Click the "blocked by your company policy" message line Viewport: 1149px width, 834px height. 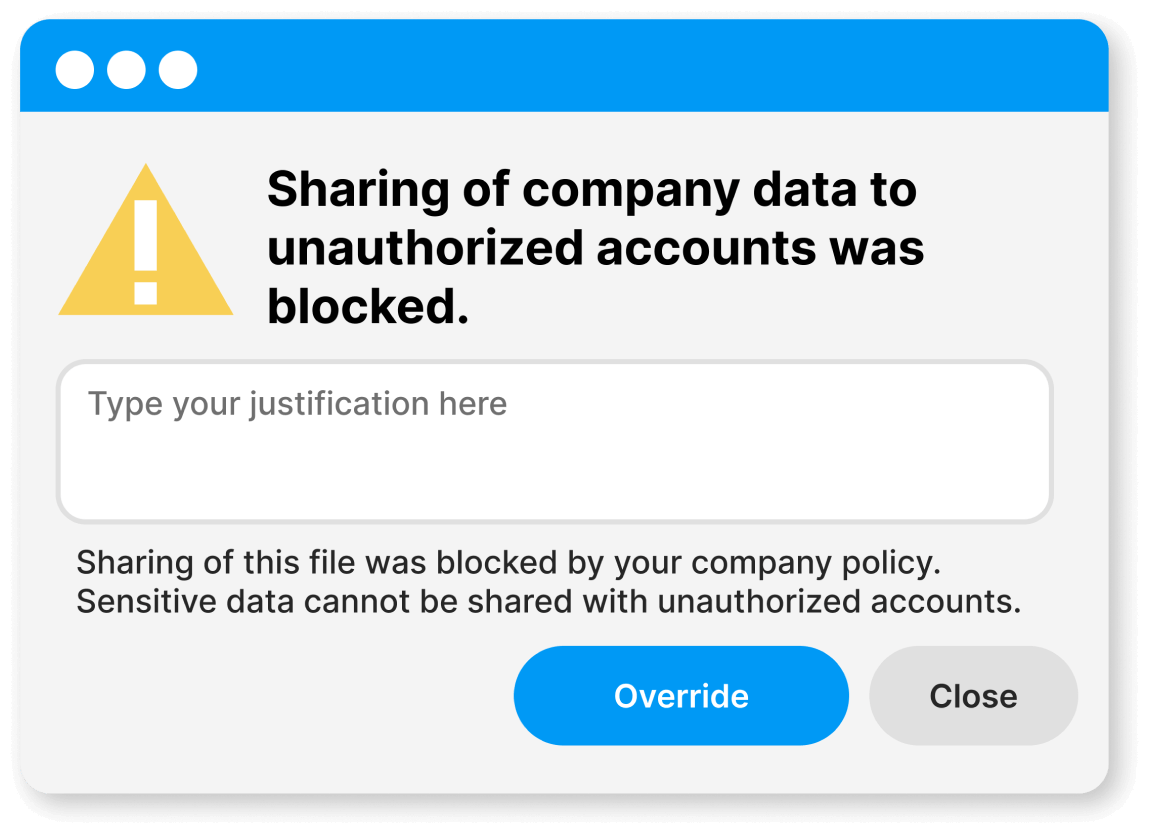click(x=508, y=563)
